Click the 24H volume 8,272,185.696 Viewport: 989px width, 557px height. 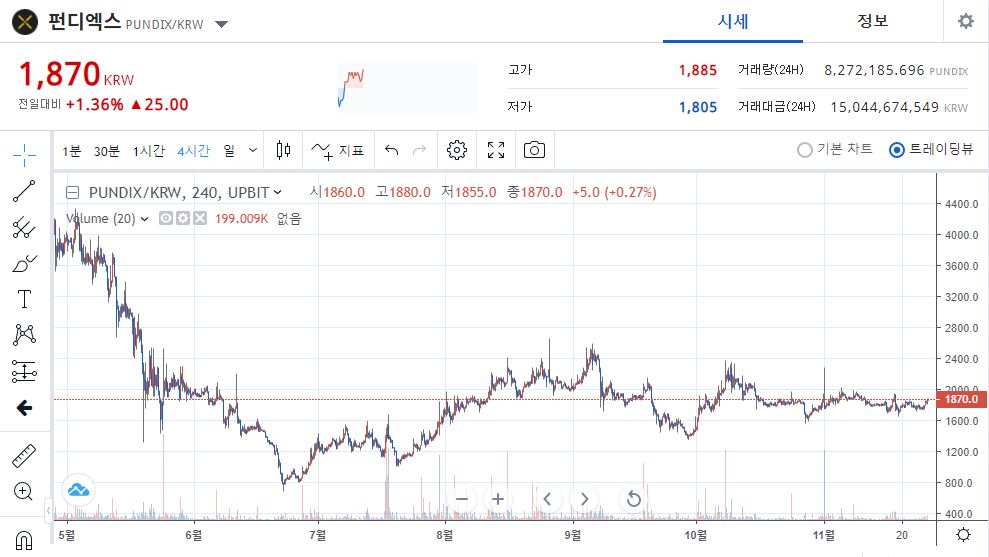click(x=874, y=70)
